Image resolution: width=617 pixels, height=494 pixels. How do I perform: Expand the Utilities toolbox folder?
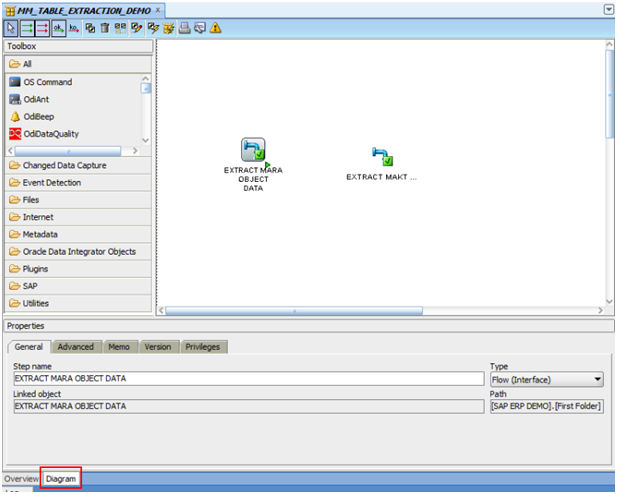point(78,303)
